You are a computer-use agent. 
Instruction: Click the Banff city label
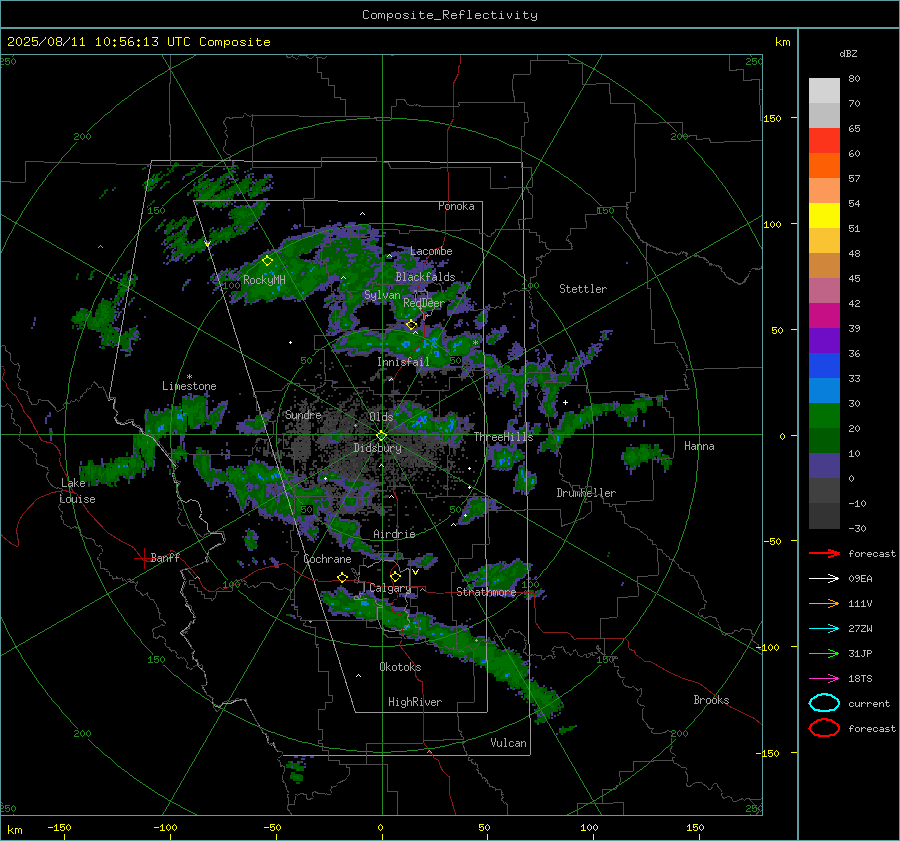coord(165,558)
